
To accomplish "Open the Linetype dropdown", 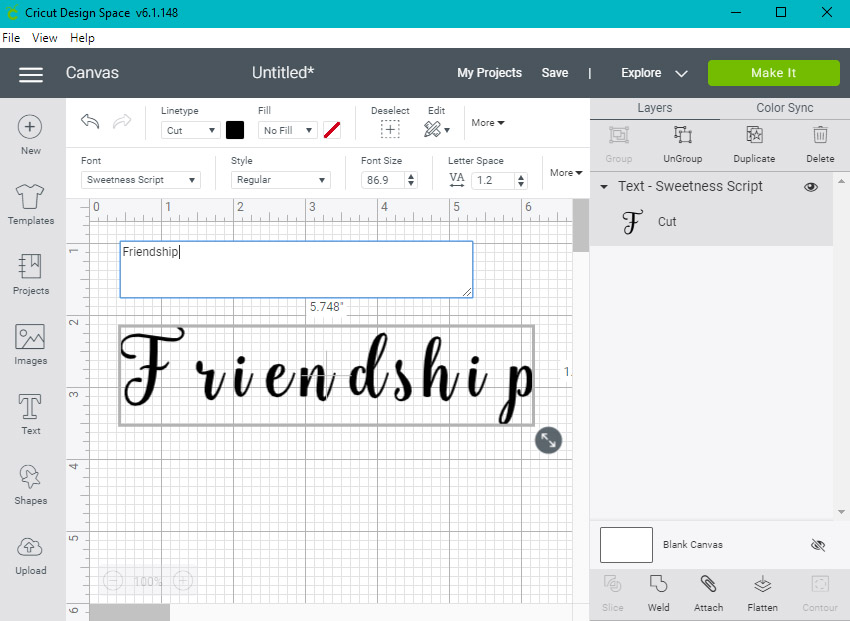I will [x=190, y=131].
